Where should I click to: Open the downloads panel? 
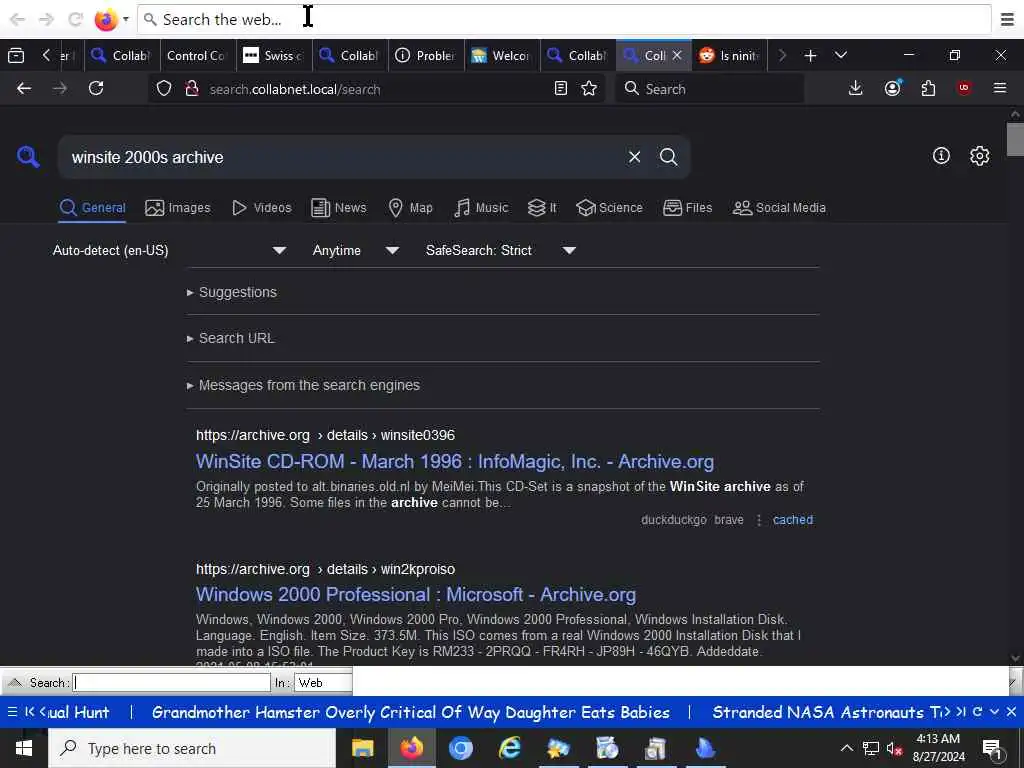(856, 88)
